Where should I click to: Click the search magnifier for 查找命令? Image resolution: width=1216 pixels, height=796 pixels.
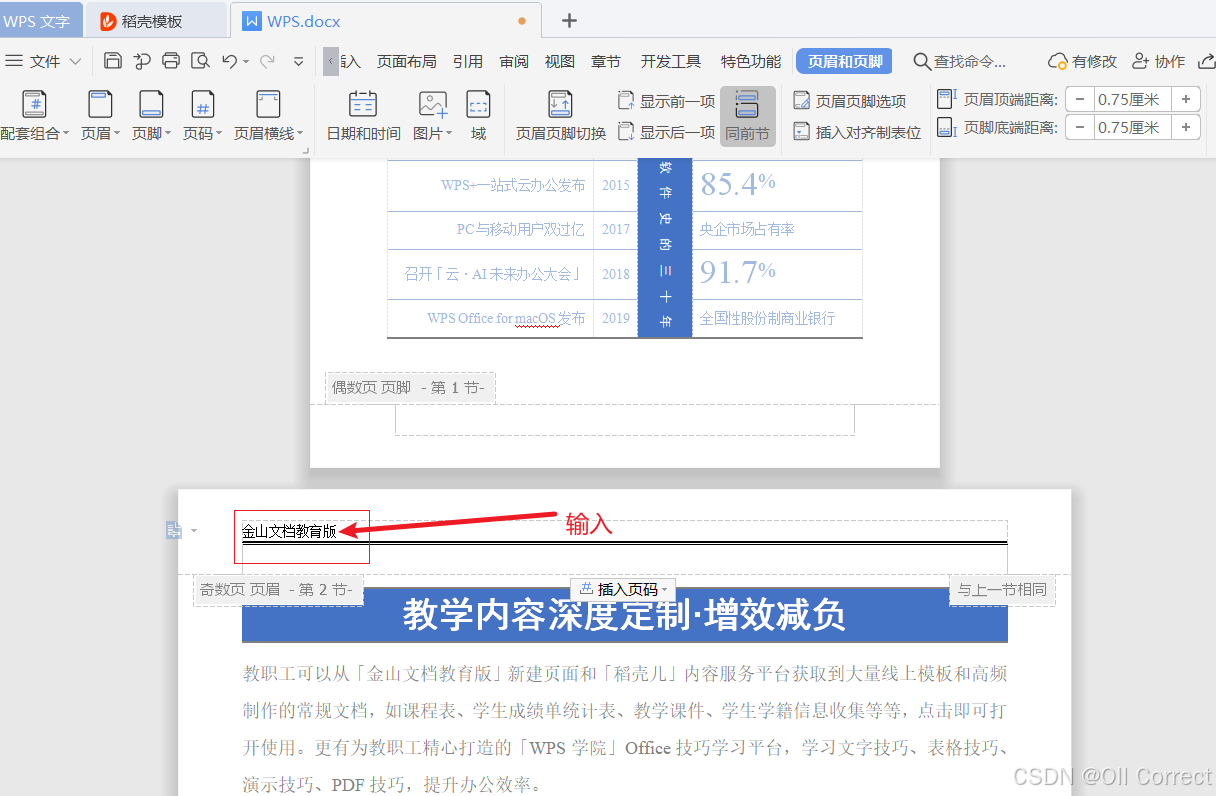pyautogui.click(x=922, y=61)
